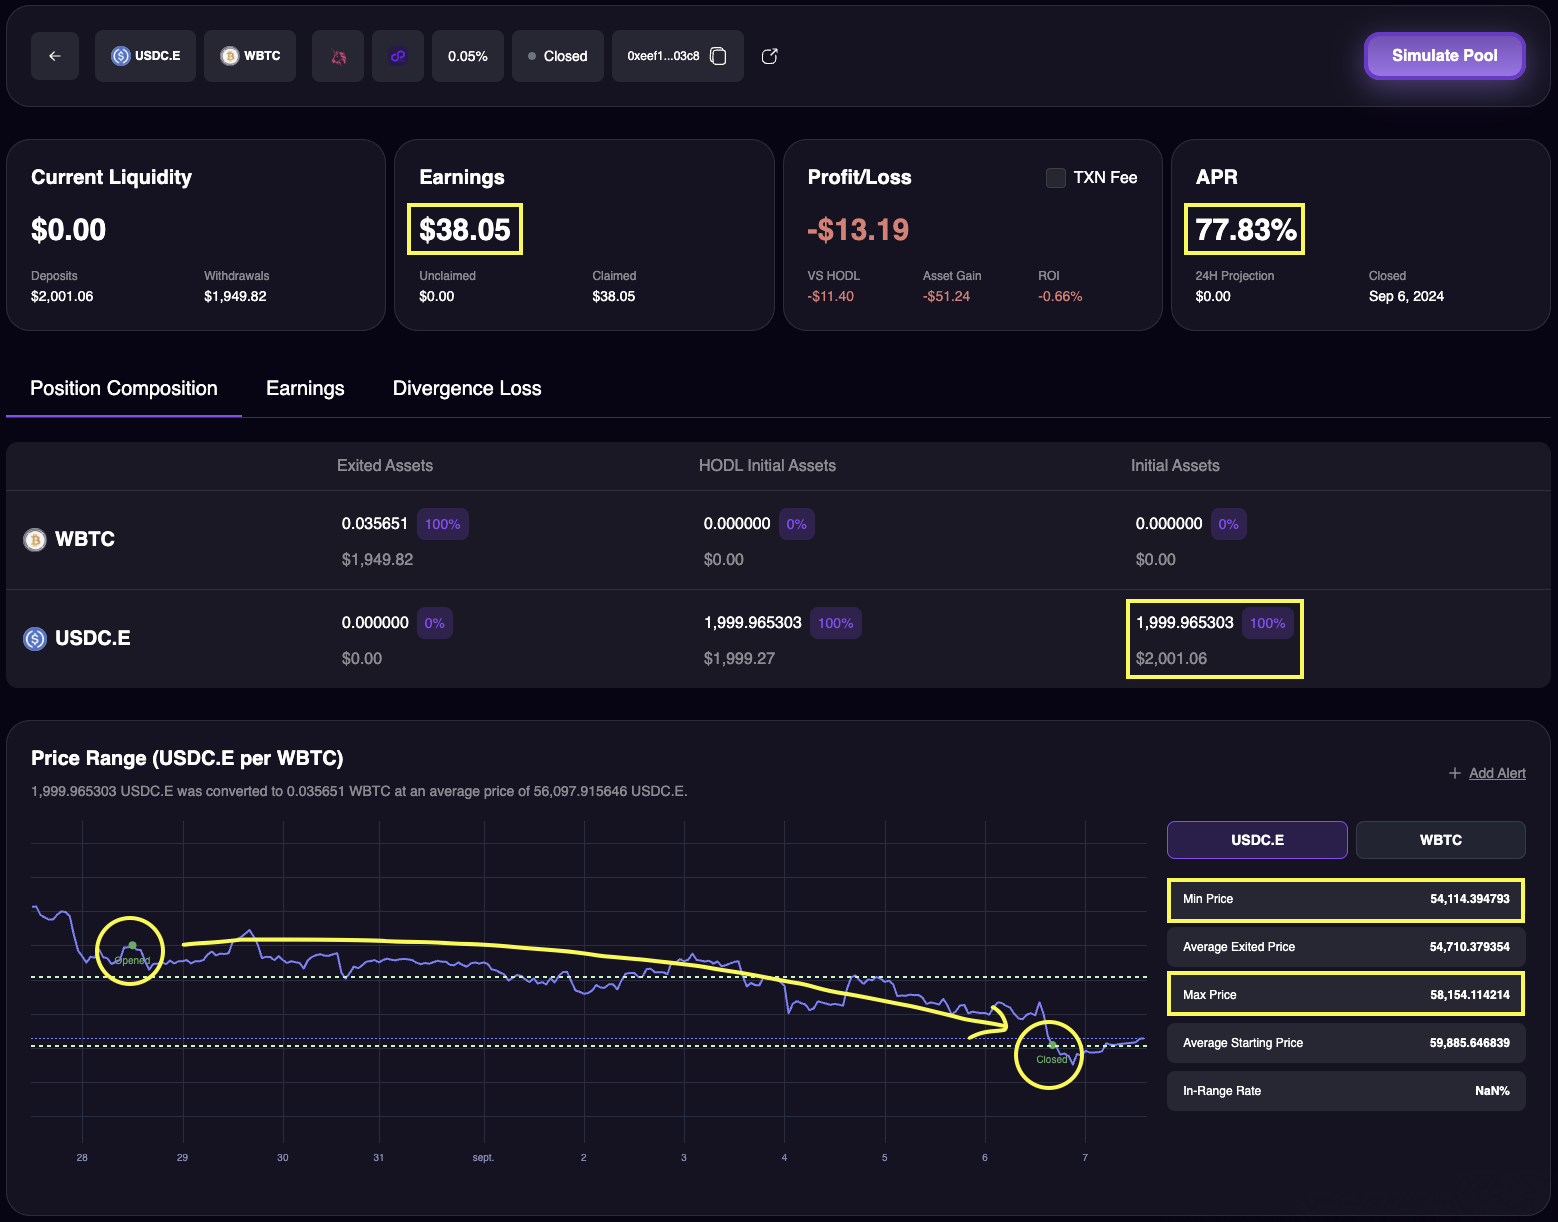Open position in external link
The height and width of the screenshot is (1222, 1558).
point(770,56)
